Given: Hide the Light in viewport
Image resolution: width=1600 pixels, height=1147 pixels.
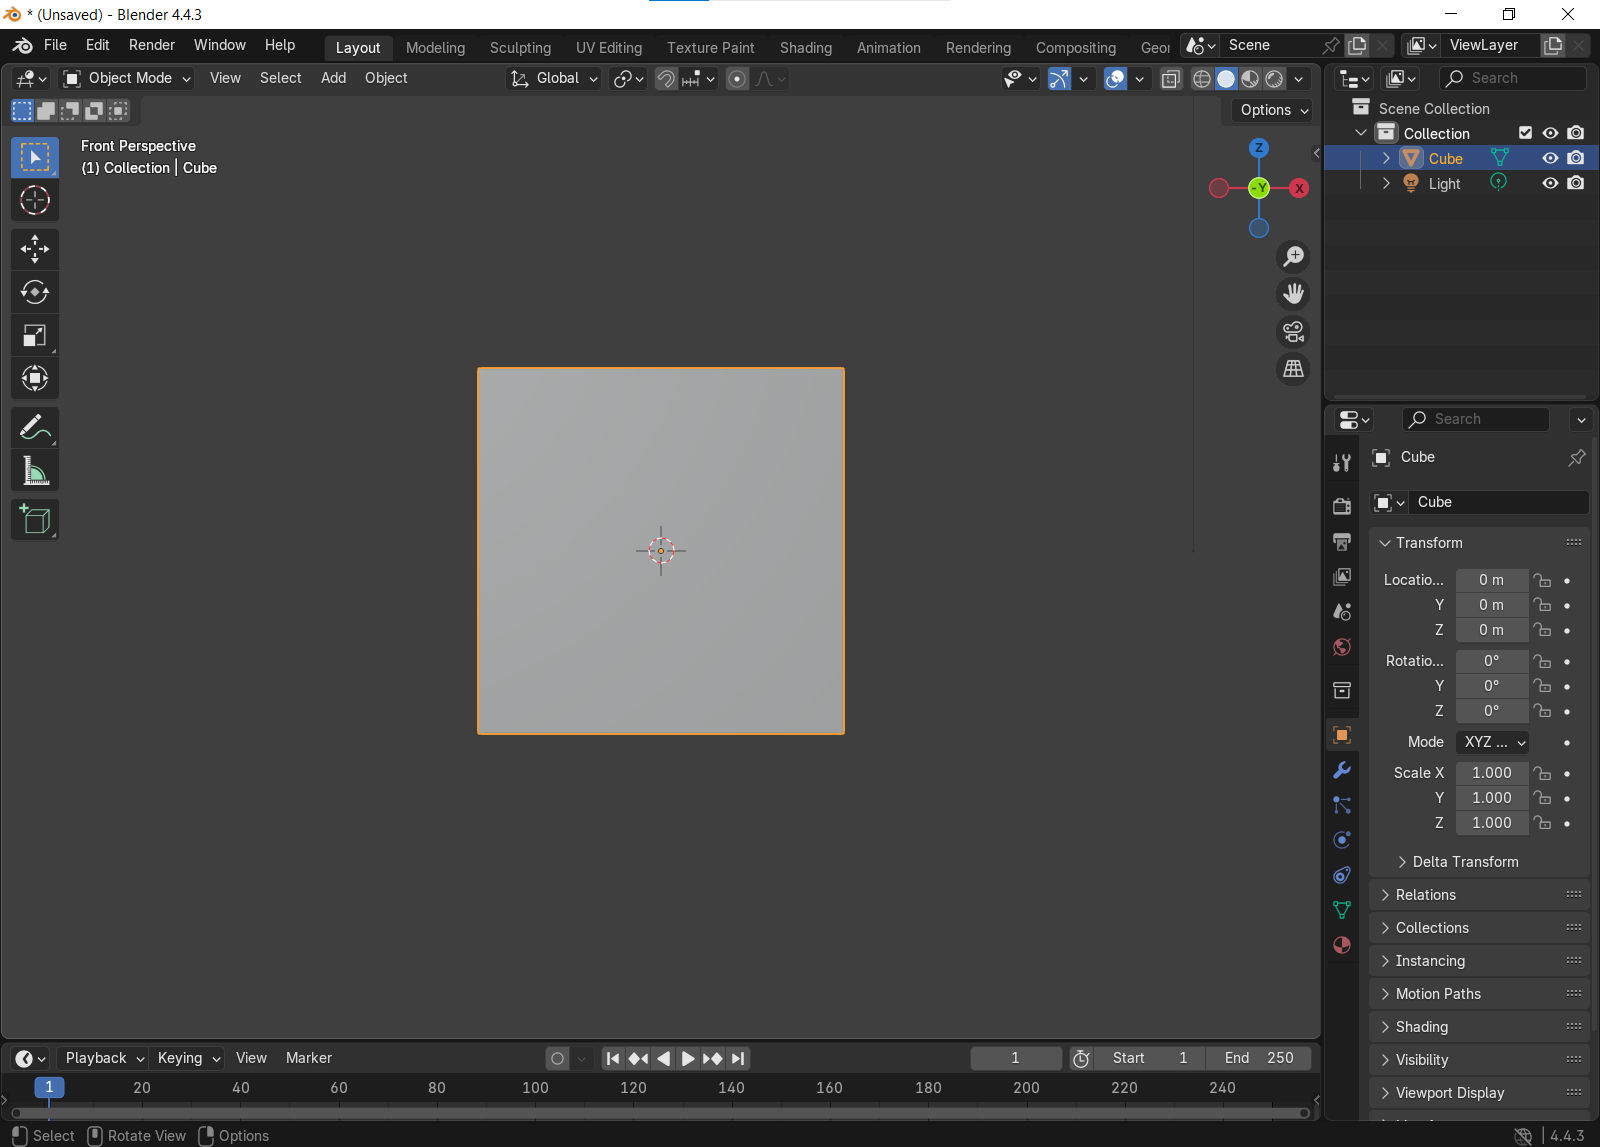Looking at the screenshot, I should [1550, 183].
